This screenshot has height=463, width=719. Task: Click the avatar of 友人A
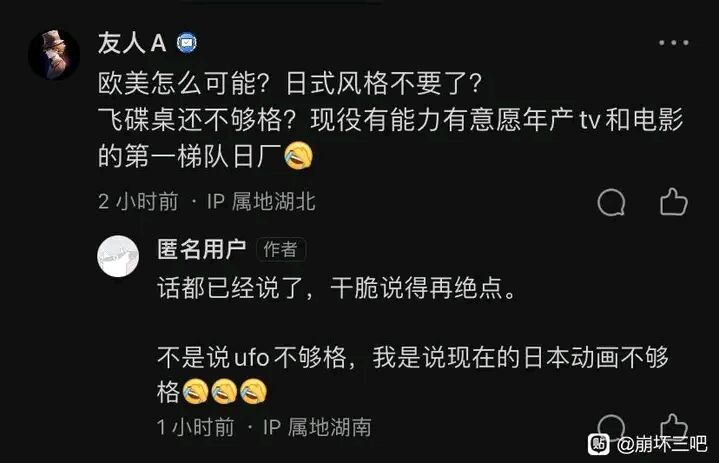click(x=54, y=55)
